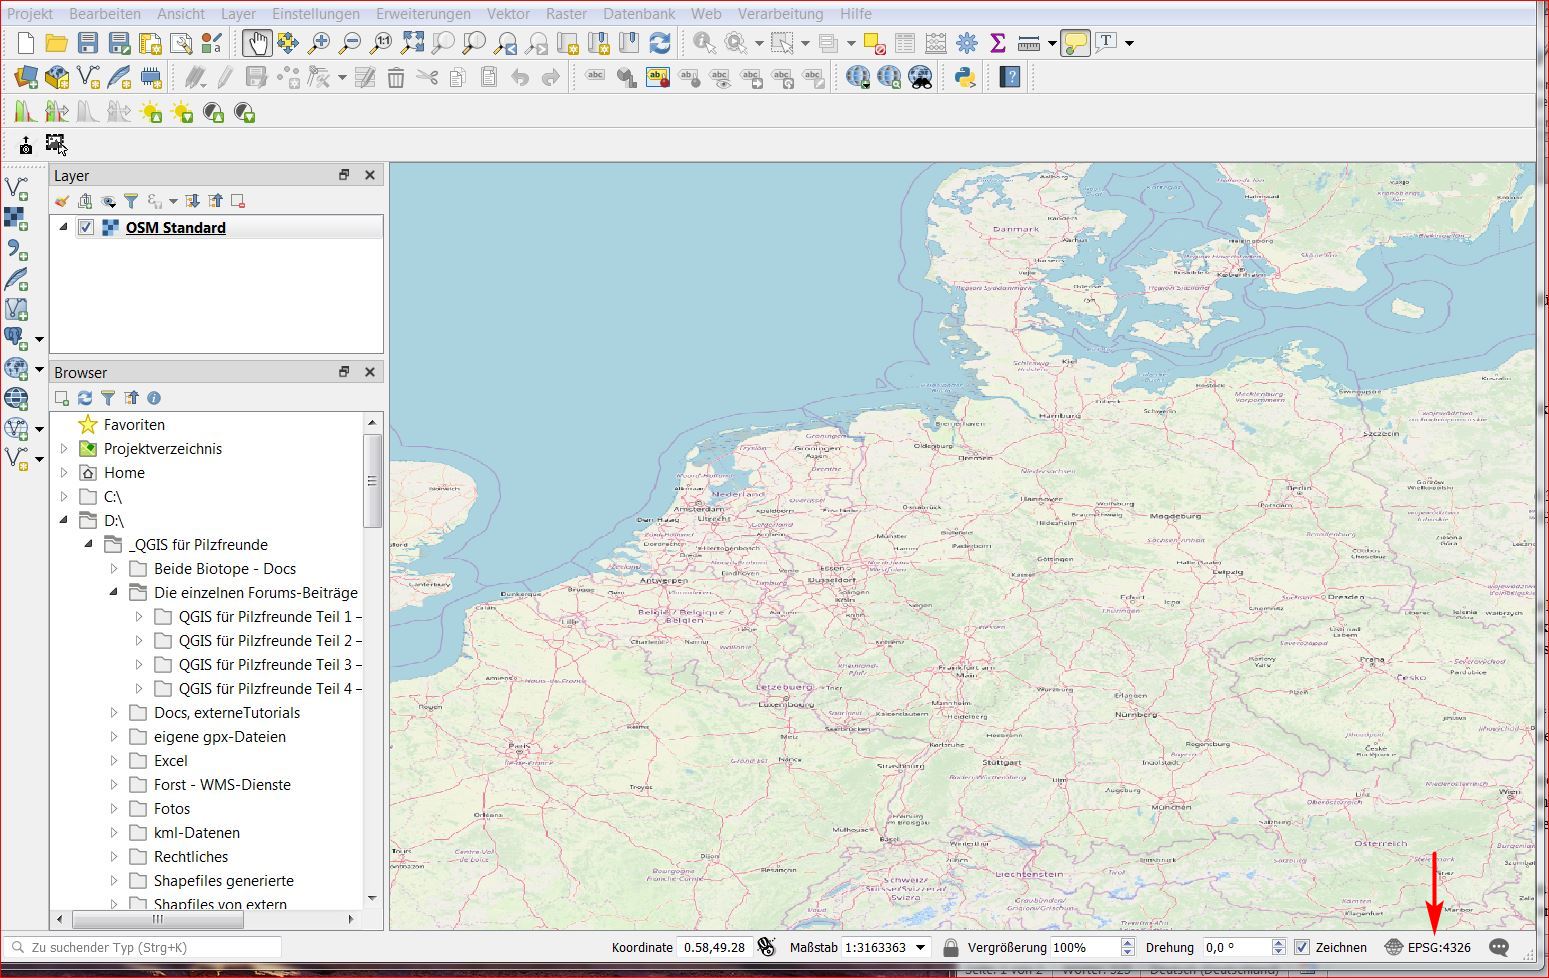Select the Favoriten item in Browser
1549x978 pixels.
[134, 425]
